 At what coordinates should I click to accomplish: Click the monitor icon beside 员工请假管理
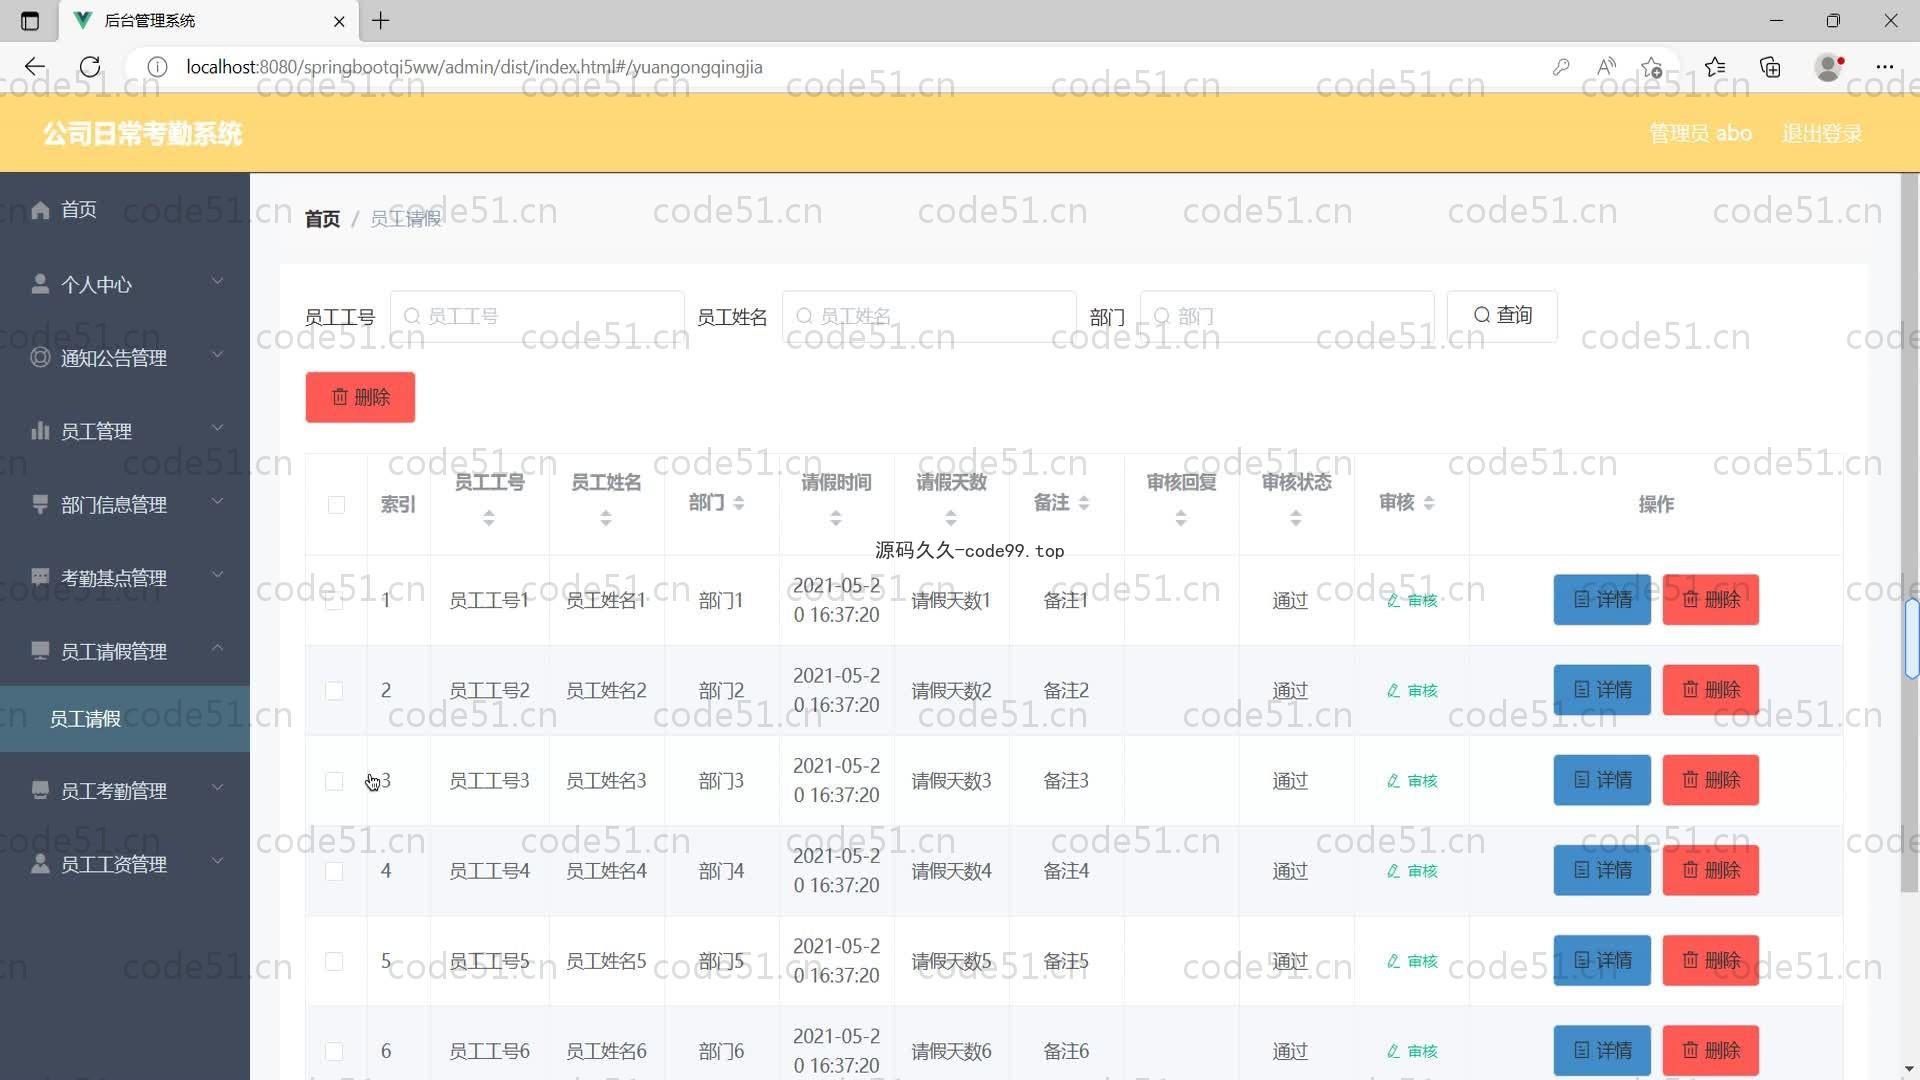tap(40, 651)
